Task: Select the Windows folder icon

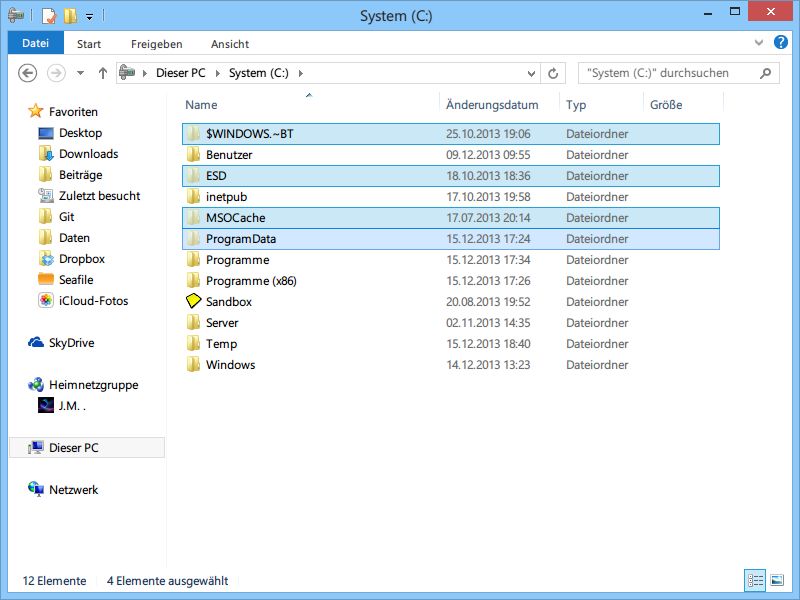Action: 193,364
